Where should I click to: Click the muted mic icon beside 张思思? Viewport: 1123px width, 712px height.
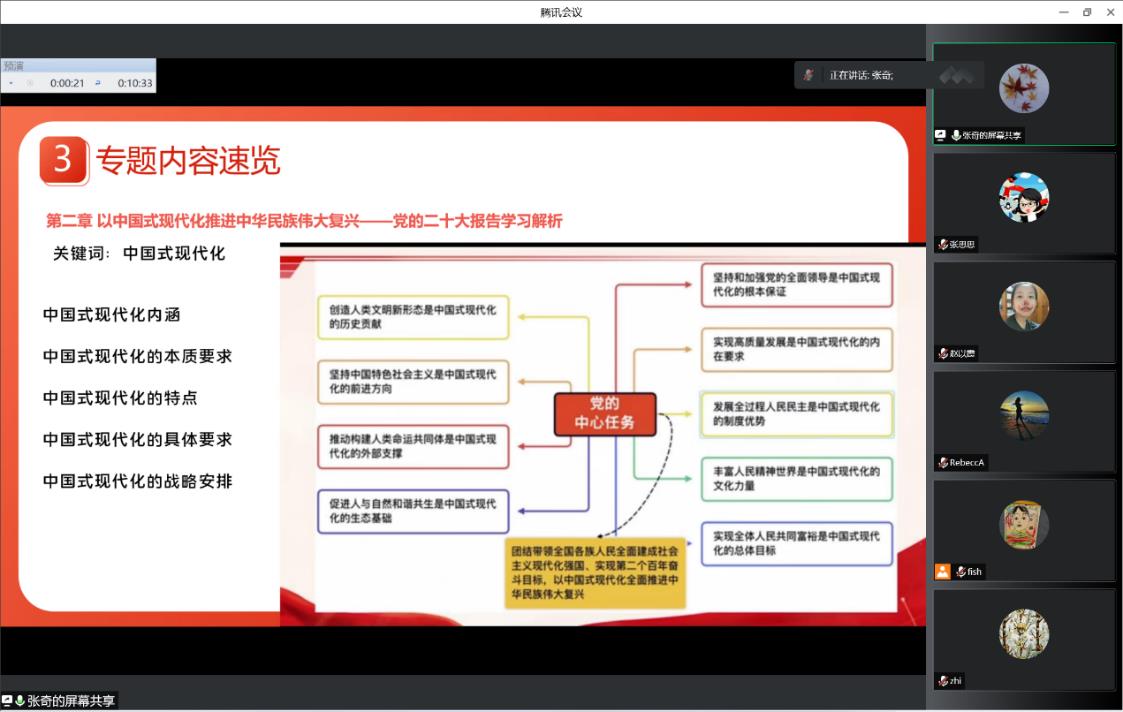(x=943, y=244)
